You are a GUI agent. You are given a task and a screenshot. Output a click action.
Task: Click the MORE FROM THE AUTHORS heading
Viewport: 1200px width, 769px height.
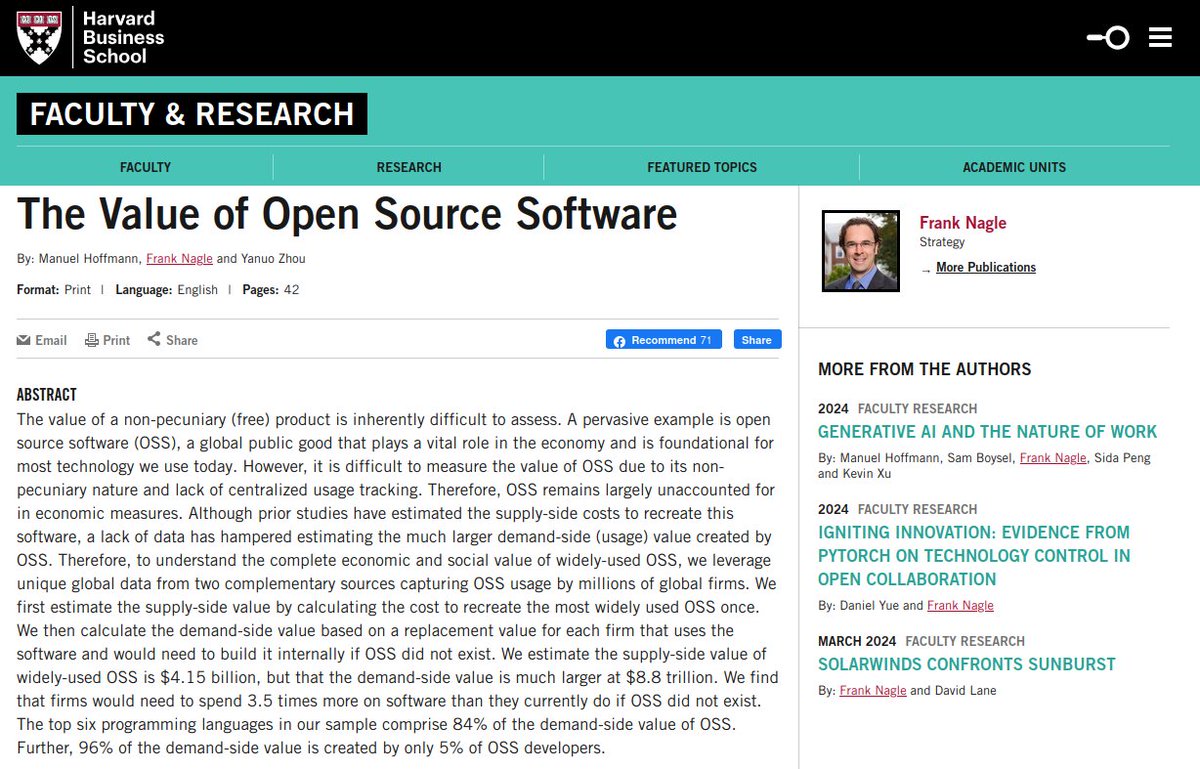[x=924, y=369]
